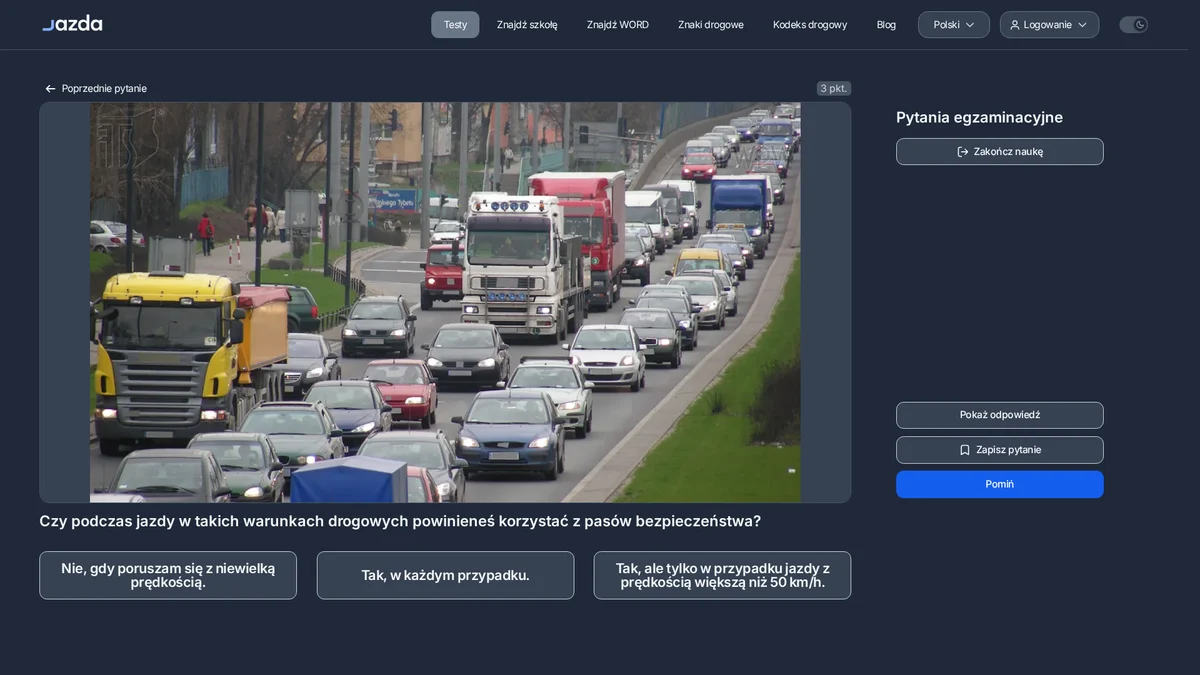Go to Znaki drogowe
Viewport: 1200px width, 675px height.
click(x=711, y=25)
